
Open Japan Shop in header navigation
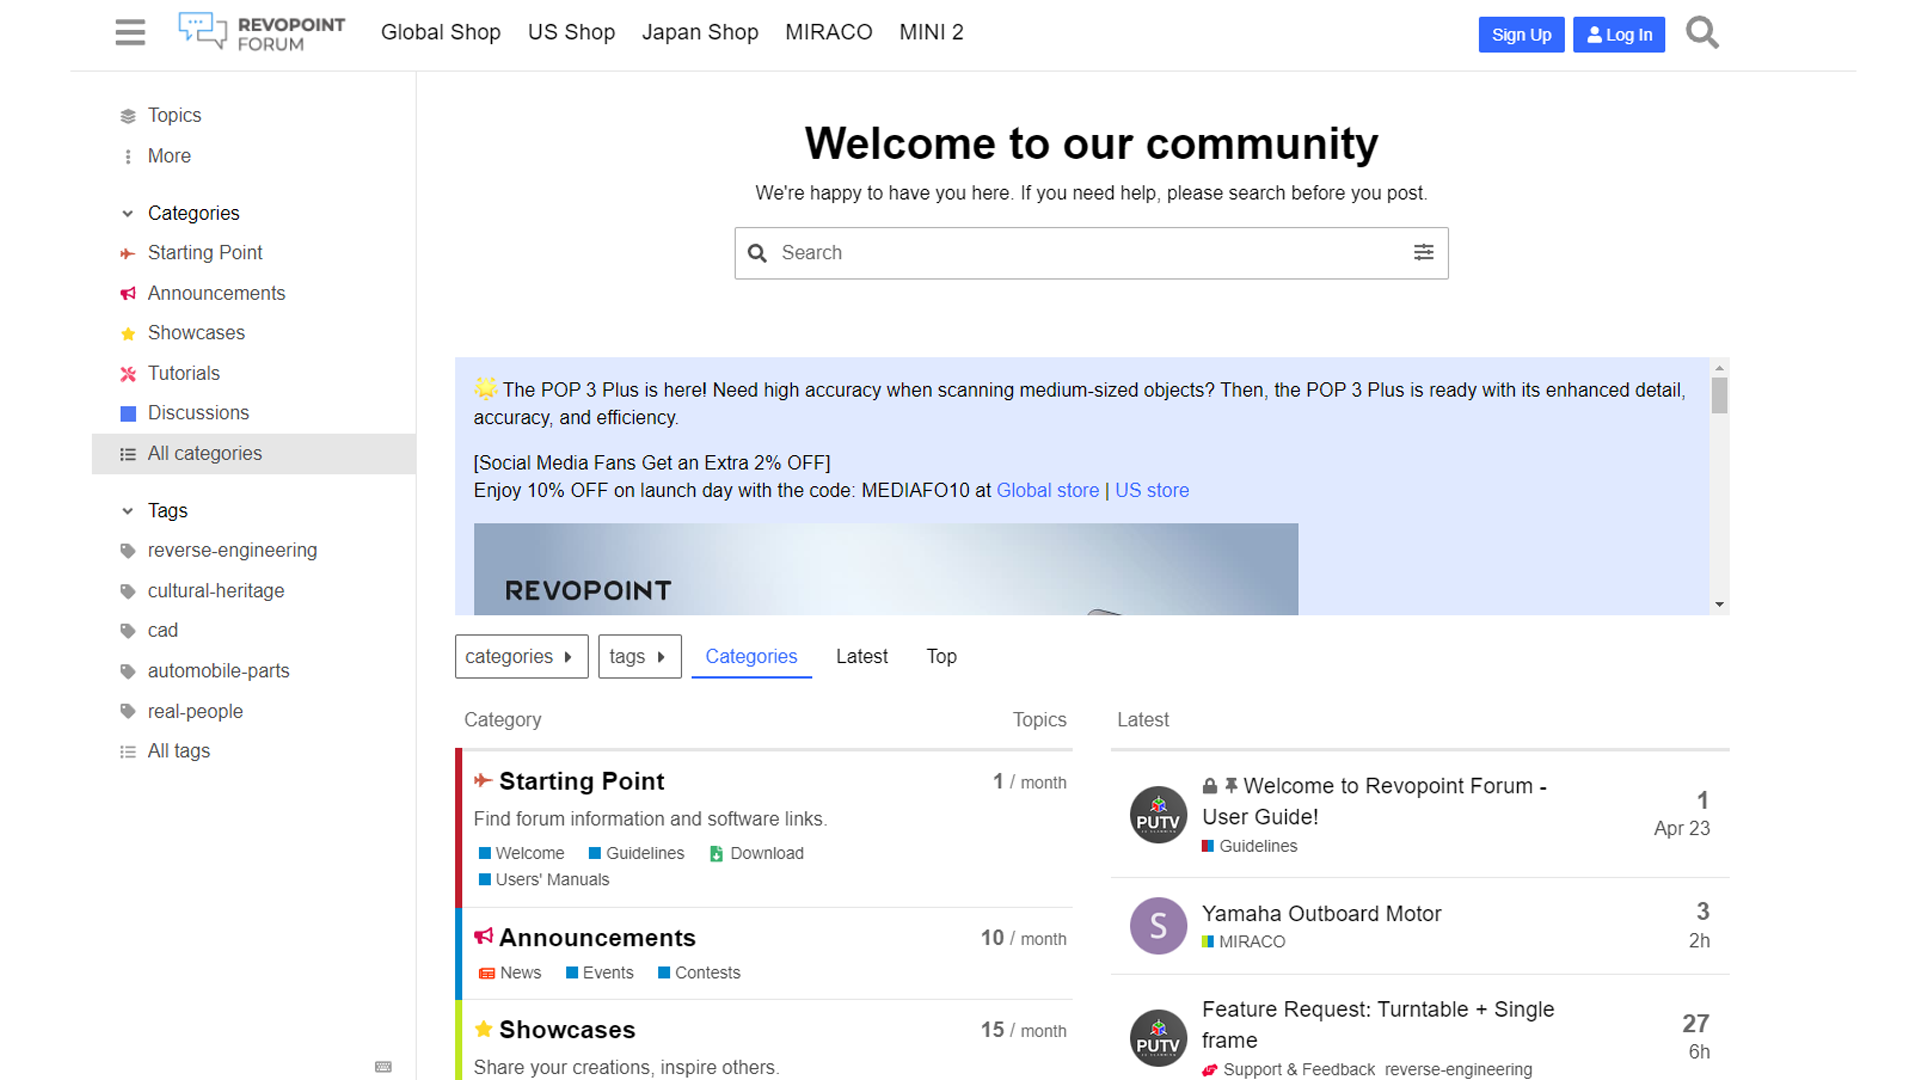point(700,33)
